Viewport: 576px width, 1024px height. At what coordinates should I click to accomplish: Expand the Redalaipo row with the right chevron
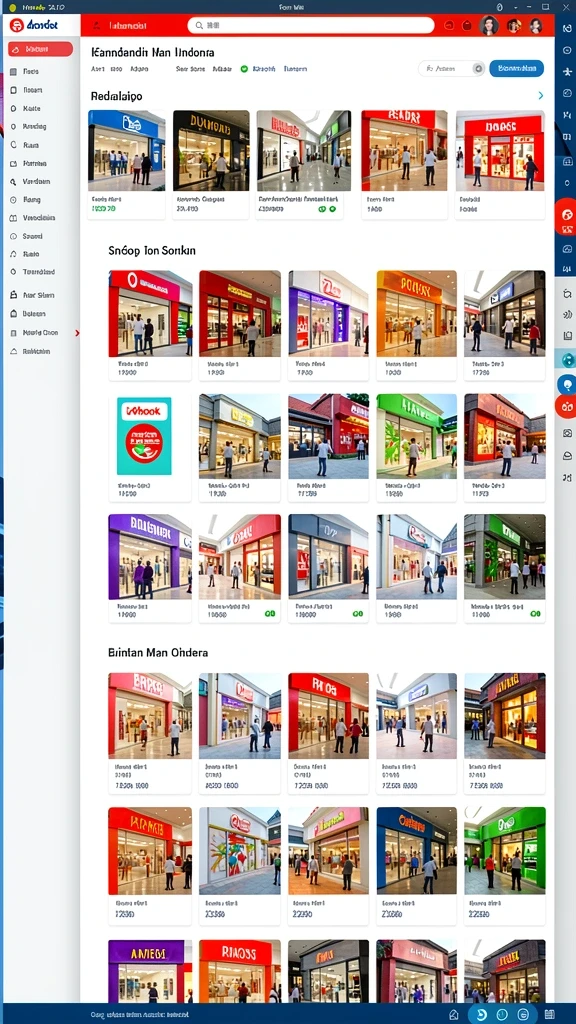[x=541, y=95]
